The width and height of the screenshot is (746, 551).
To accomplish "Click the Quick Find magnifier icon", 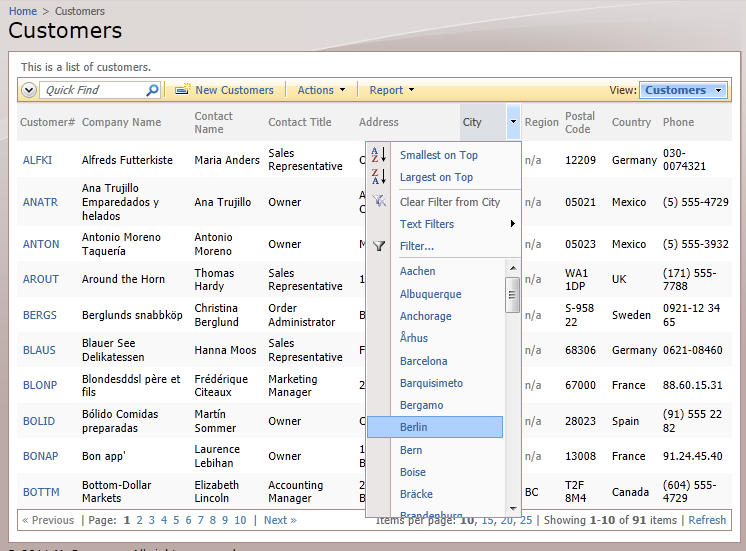I will click(x=152, y=90).
